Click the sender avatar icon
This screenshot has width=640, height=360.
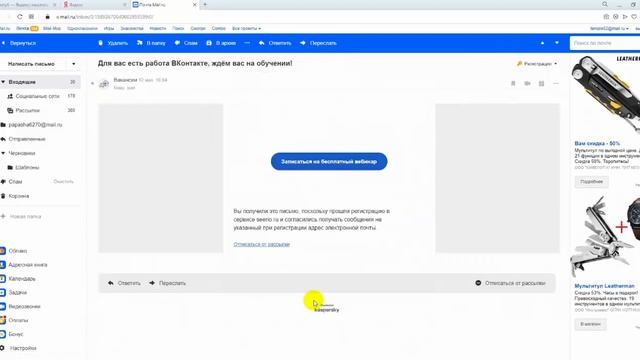[104, 84]
